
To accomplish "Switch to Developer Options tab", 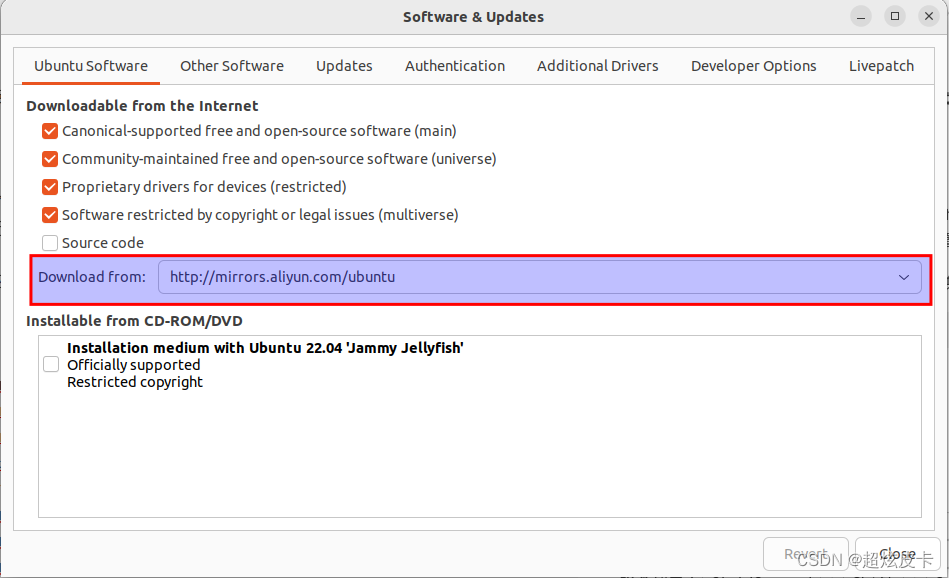I will pos(754,66).
